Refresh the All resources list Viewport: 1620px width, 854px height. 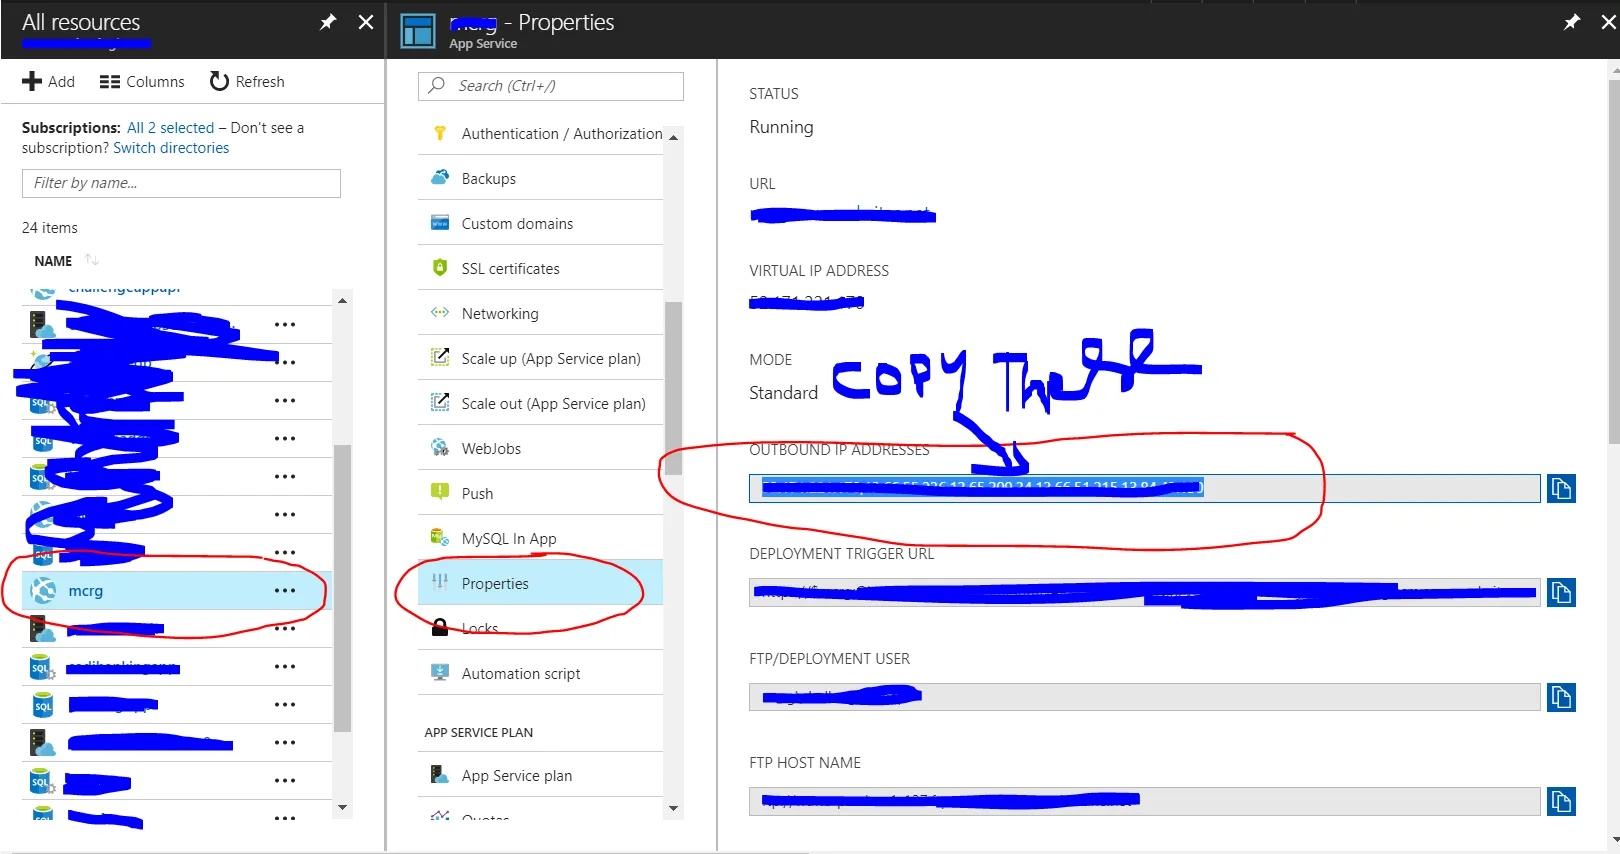247,82
